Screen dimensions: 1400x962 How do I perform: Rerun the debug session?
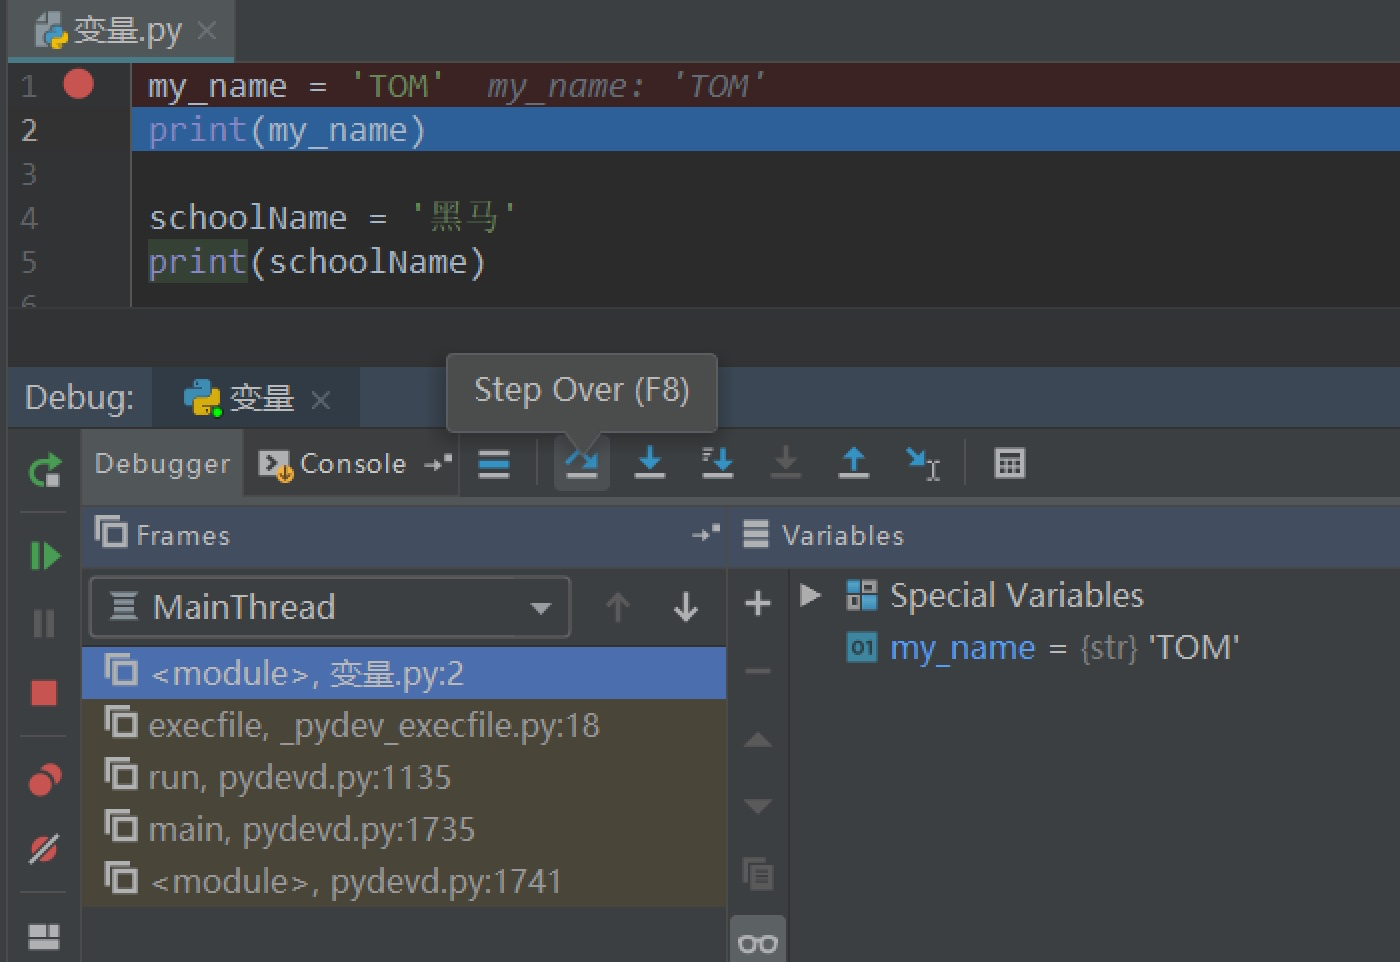[45, 470]
